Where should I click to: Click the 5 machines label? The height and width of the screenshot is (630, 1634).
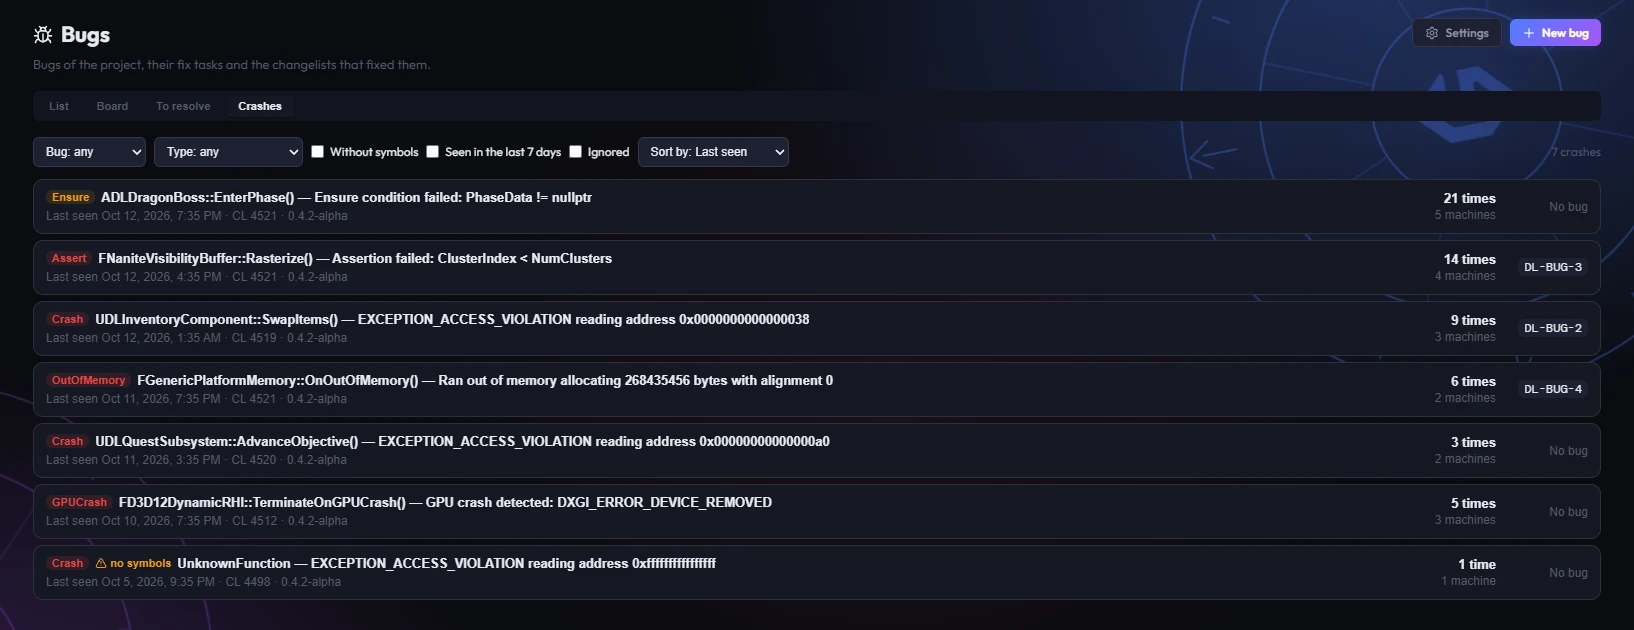coord(1465,215)
